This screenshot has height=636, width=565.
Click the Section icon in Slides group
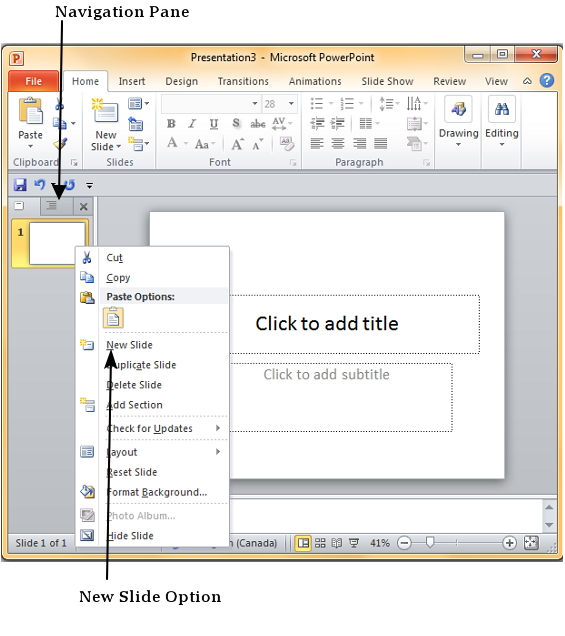[x=138, y=144]
